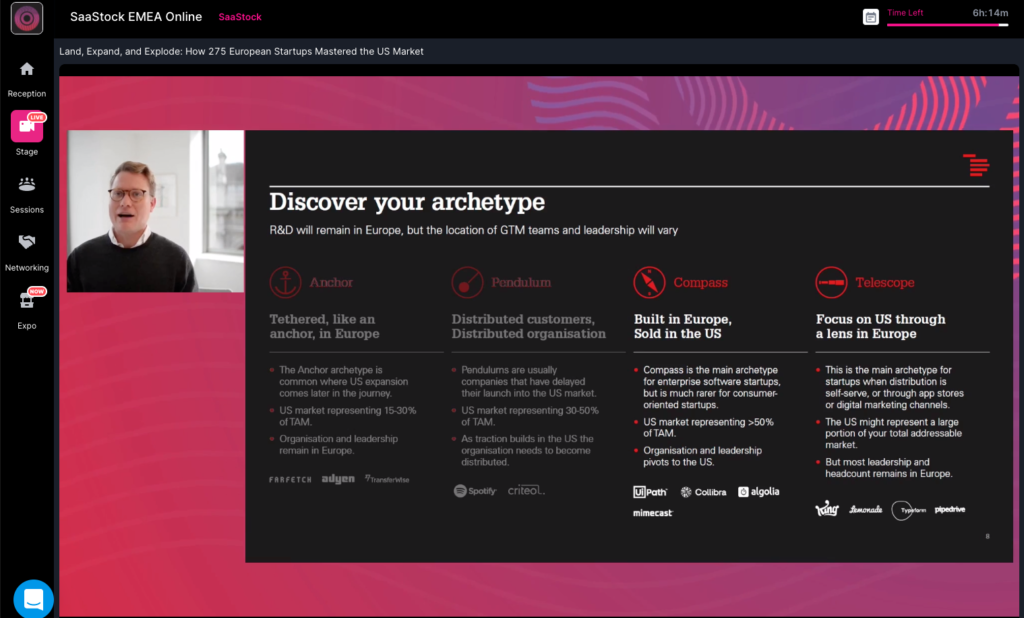Click the Spotify logo on slide
This screenshot has height=618, width=1024.
475,491
